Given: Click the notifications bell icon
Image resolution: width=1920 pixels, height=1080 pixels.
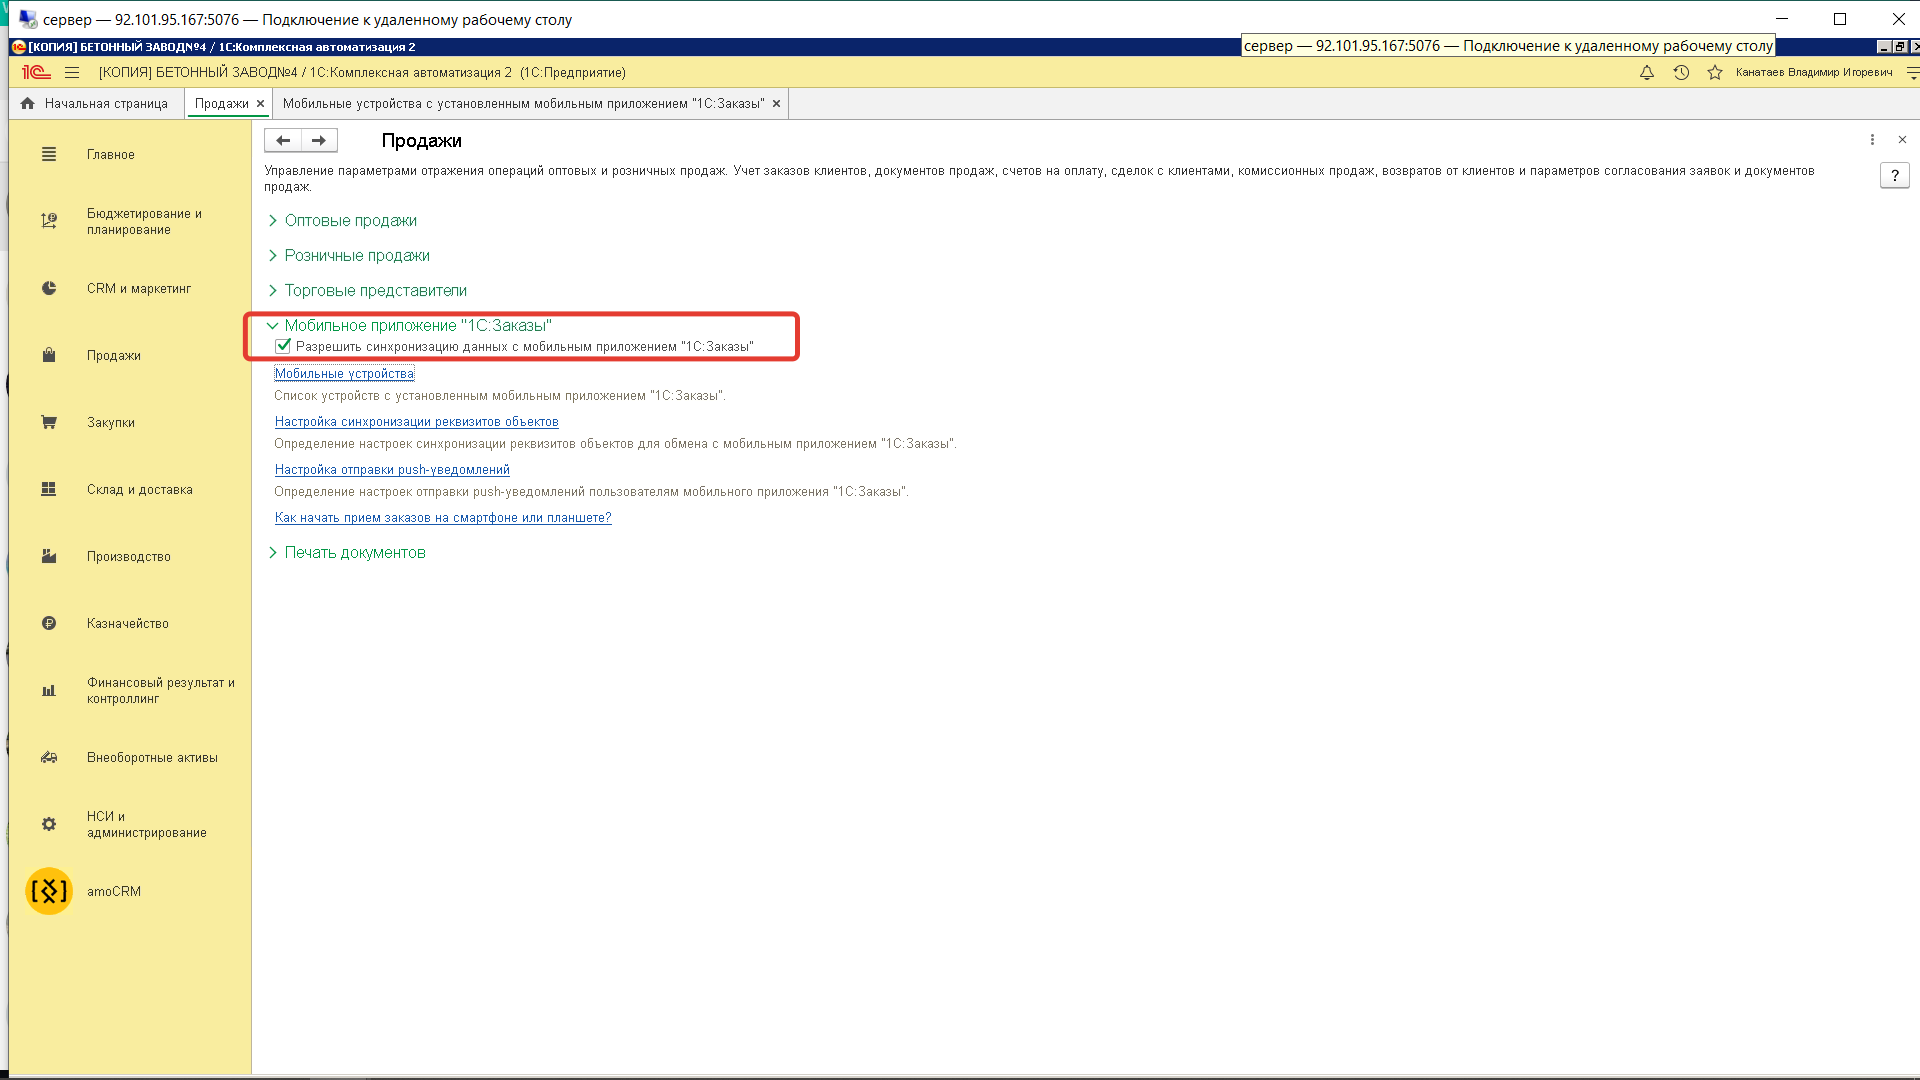Looking at the screenshot, I should (x=1647, y=73).
